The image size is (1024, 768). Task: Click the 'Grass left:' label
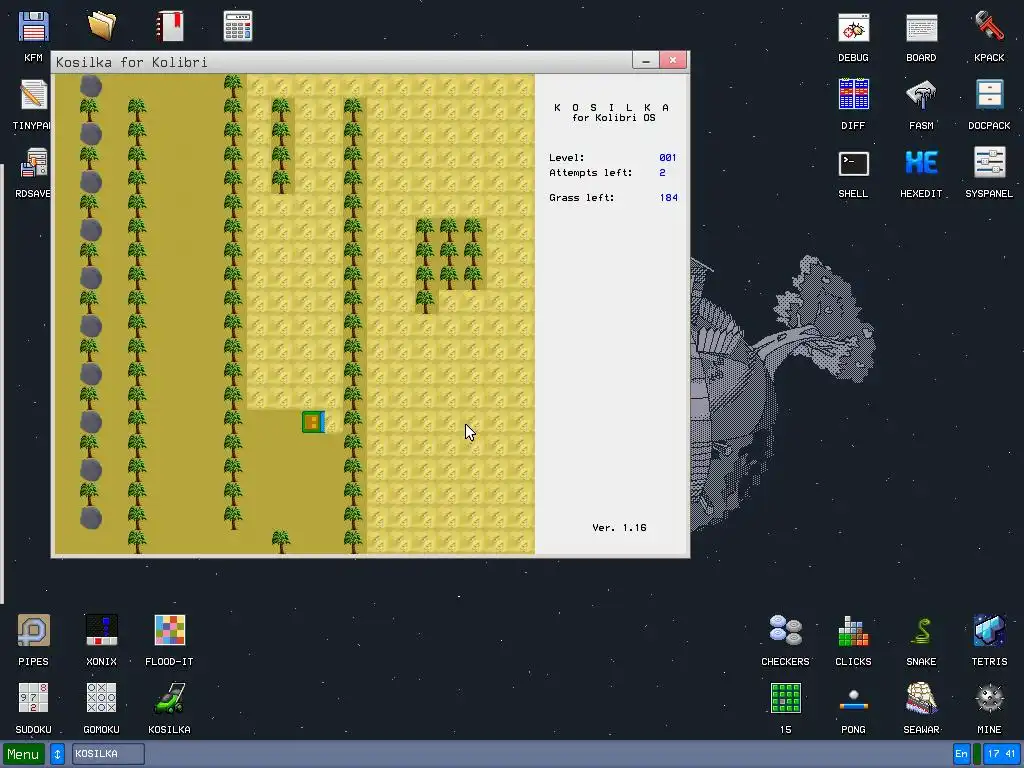click(x=581, y=197)
